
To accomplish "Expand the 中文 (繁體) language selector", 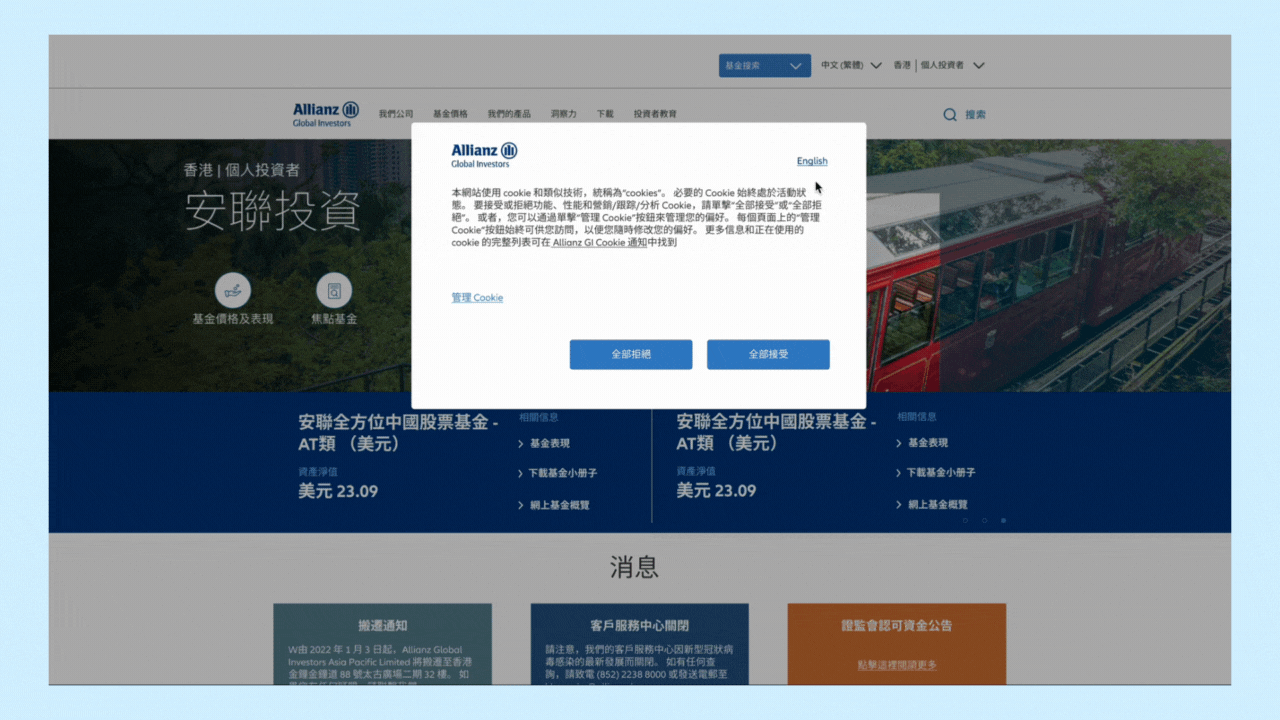I will point(851,65).
